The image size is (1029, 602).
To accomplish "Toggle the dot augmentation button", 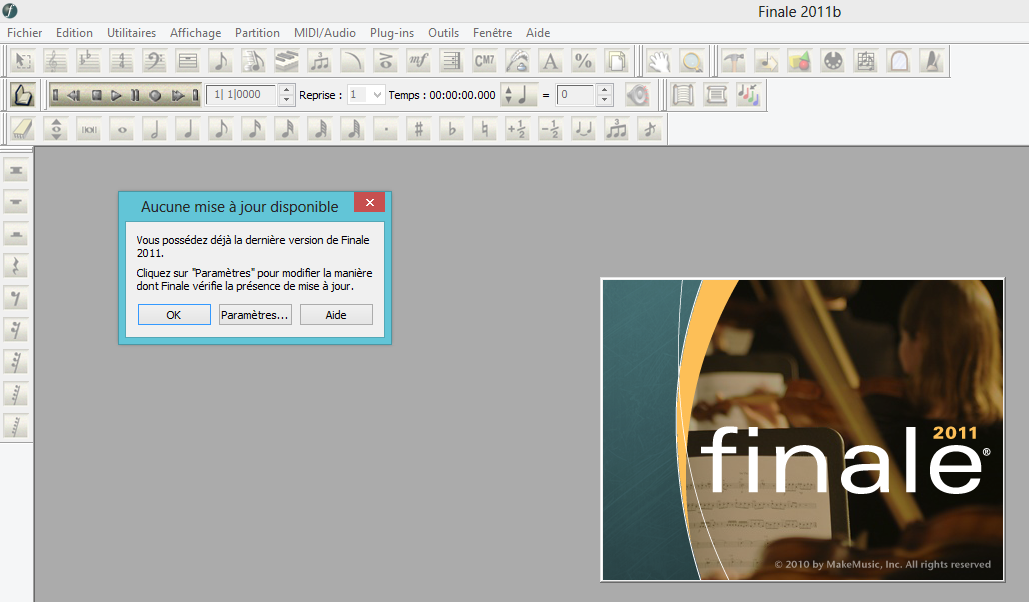I will click(x=386, y=129).
